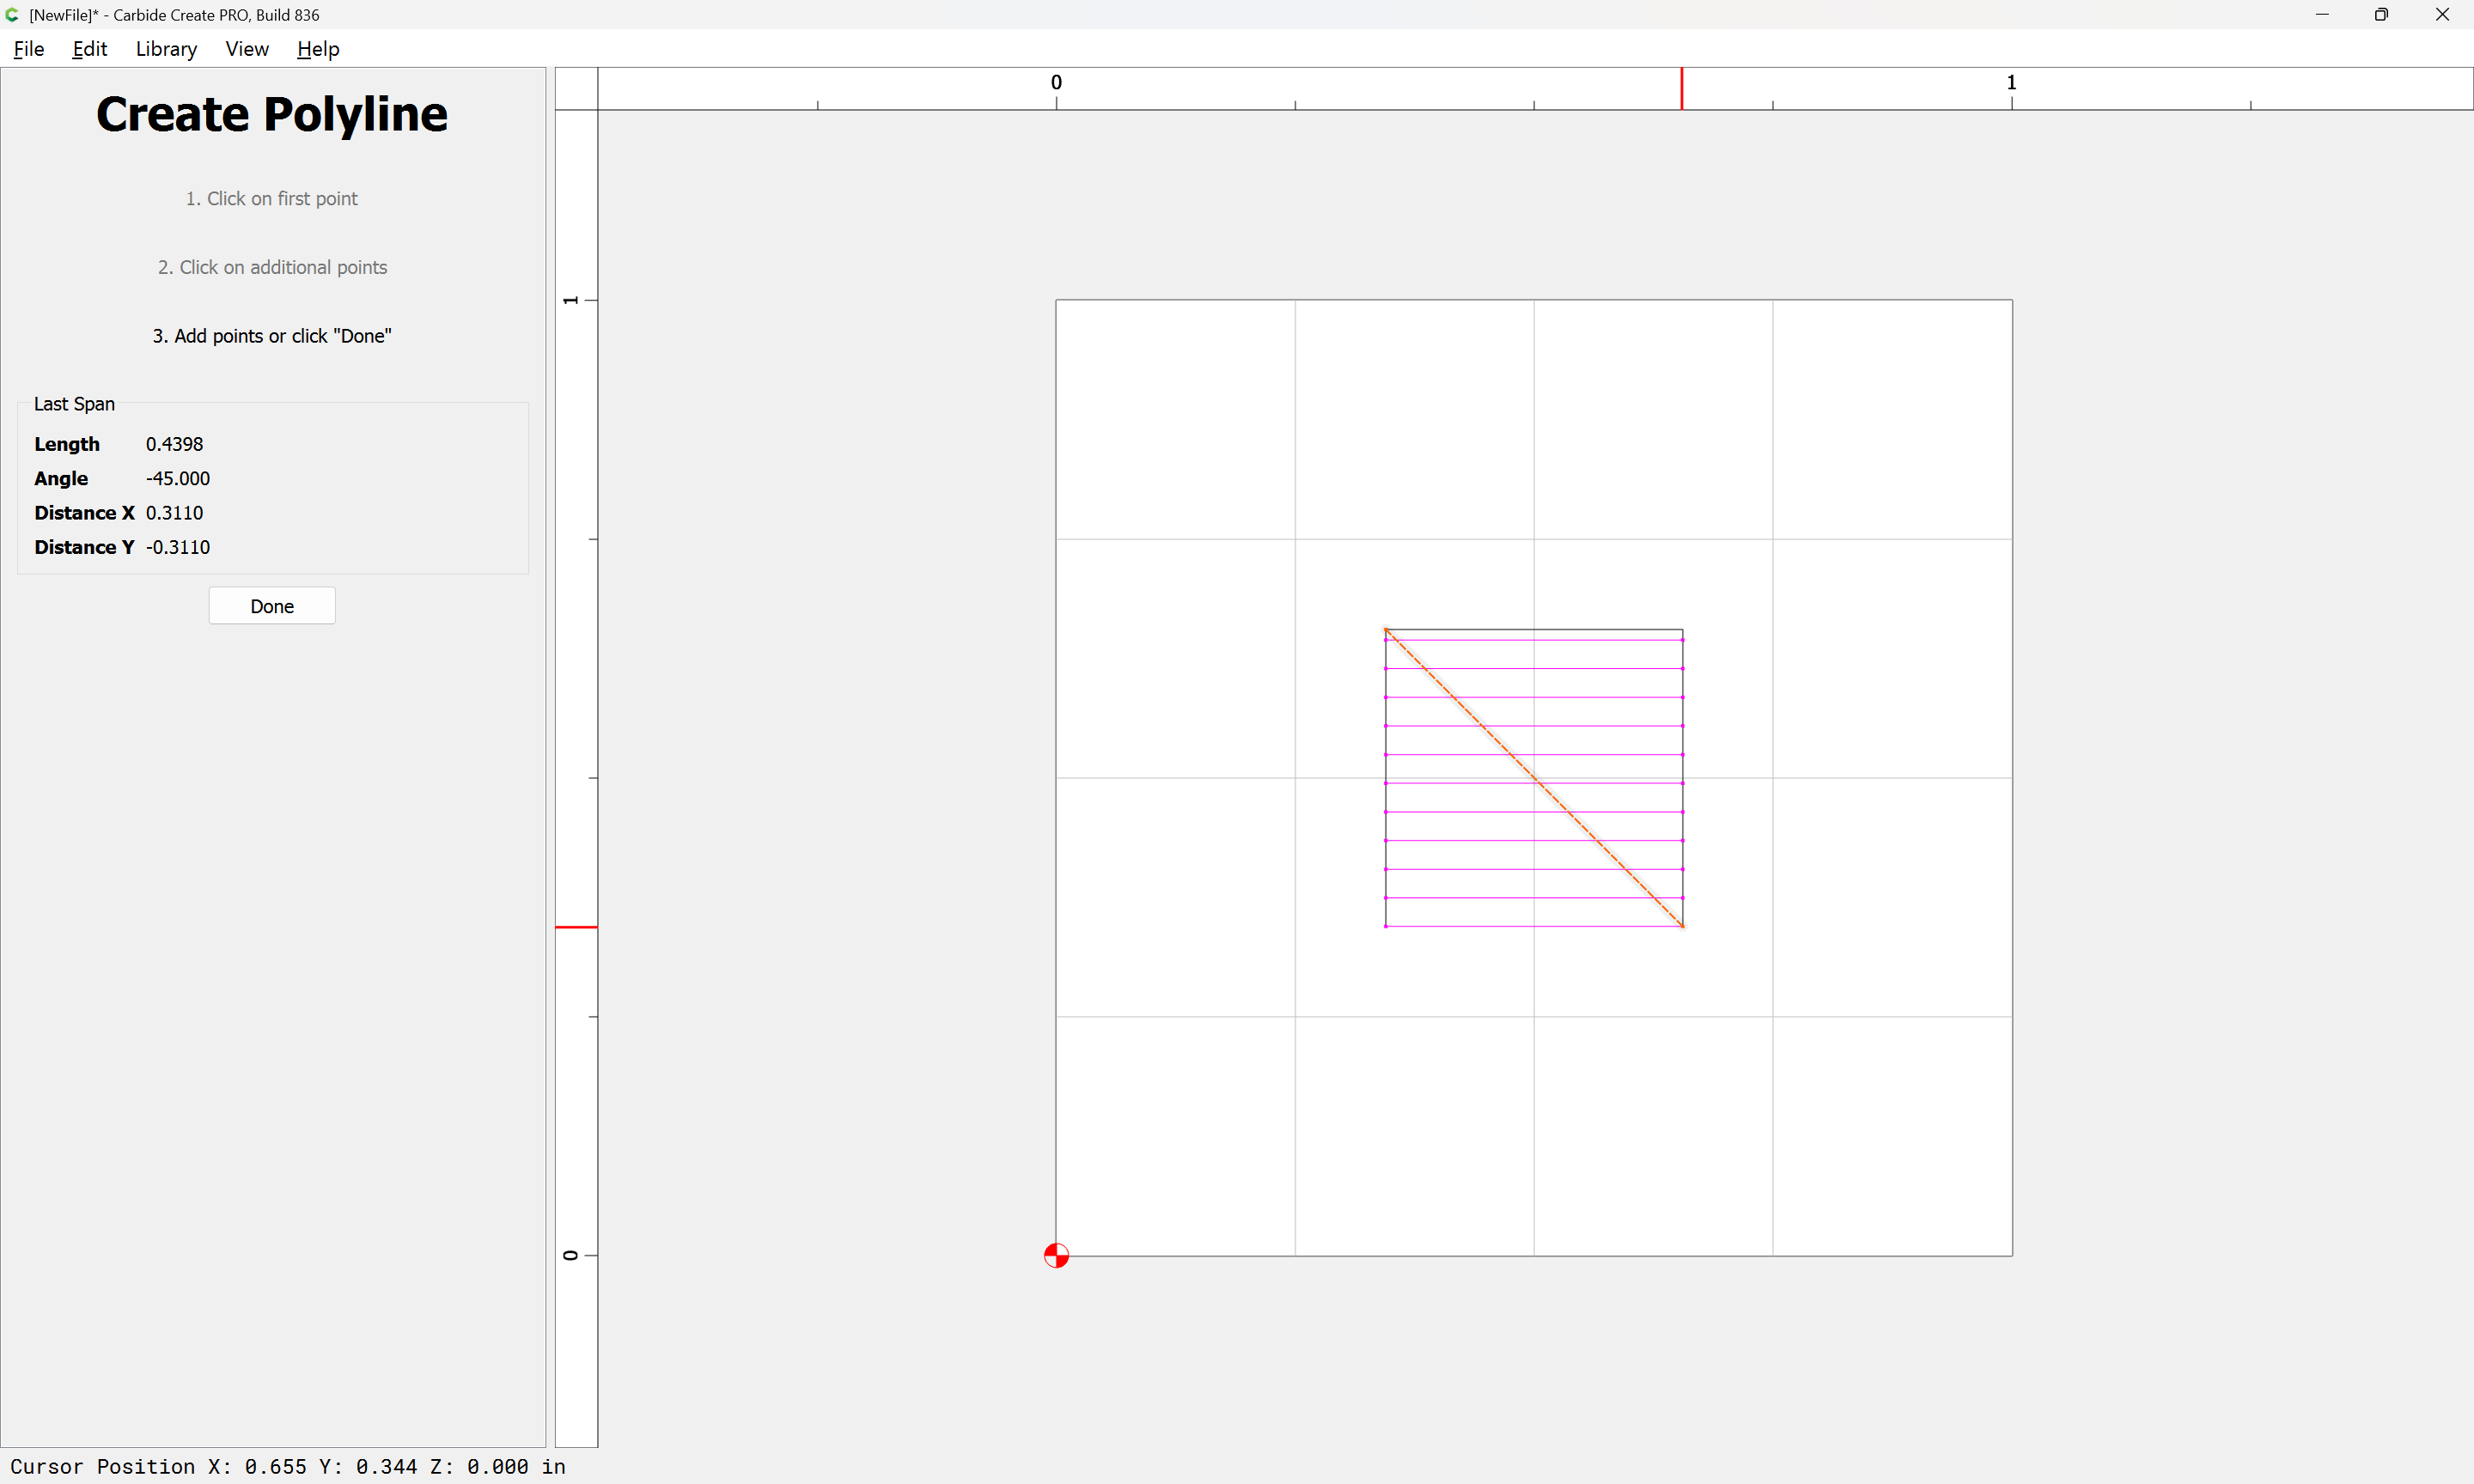Screen dimensions: 2474x1484
Task: Click red cursor marker on vertical ruler
Action: click(x=576, y=927)
